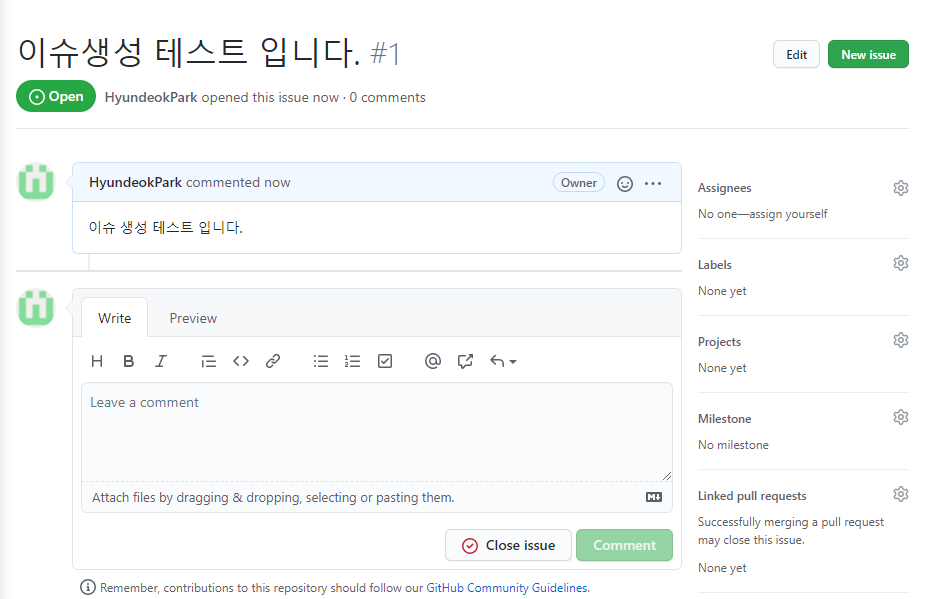Screen dimensions: 927x599
Task: Click the Assignees sidebar heading
Action: coord(724,188)
